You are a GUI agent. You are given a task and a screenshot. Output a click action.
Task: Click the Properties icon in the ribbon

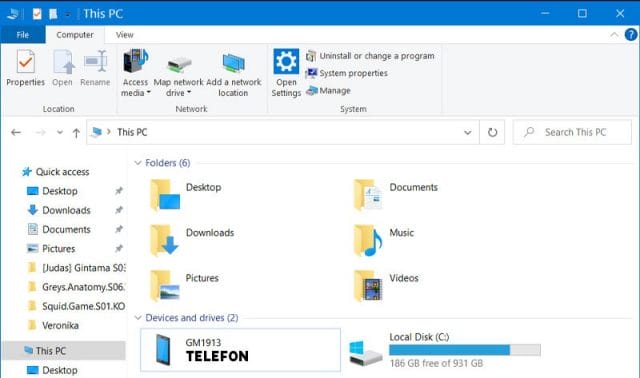(25, 62)
